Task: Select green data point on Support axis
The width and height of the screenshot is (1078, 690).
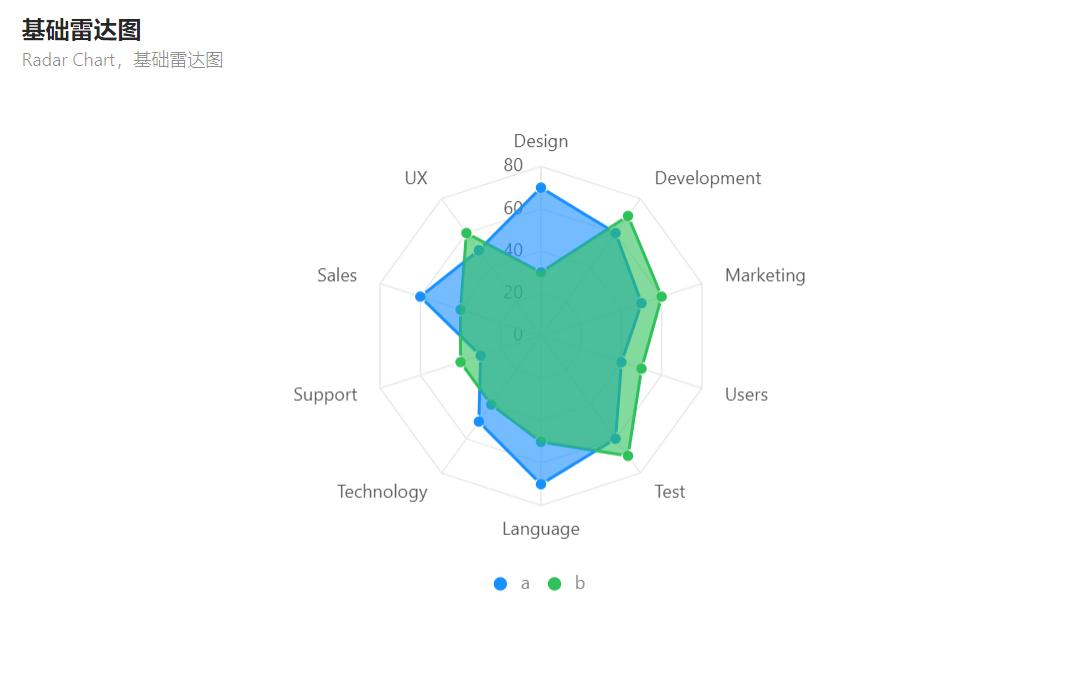Action: [x=460, y=361]
